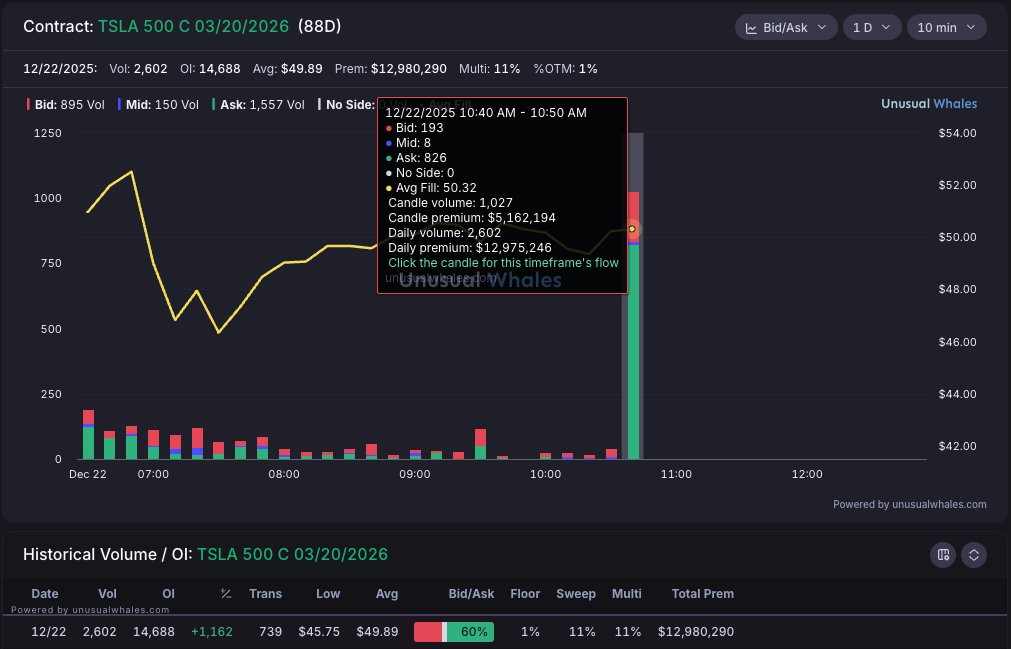Sort table by Vol column header
The width and height of the screenshot is (1011, 649).
coord(107,594)
